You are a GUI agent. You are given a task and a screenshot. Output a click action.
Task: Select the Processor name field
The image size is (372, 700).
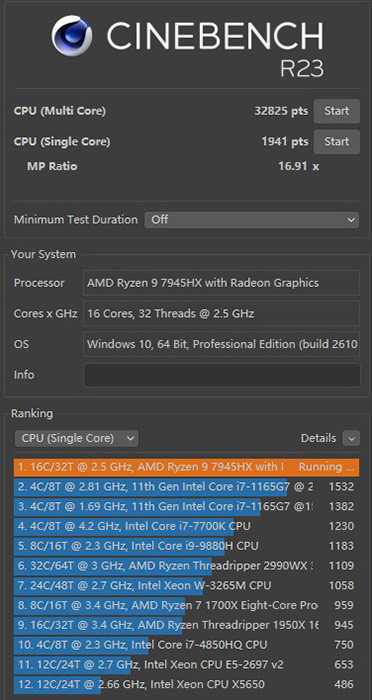point(222,283)
